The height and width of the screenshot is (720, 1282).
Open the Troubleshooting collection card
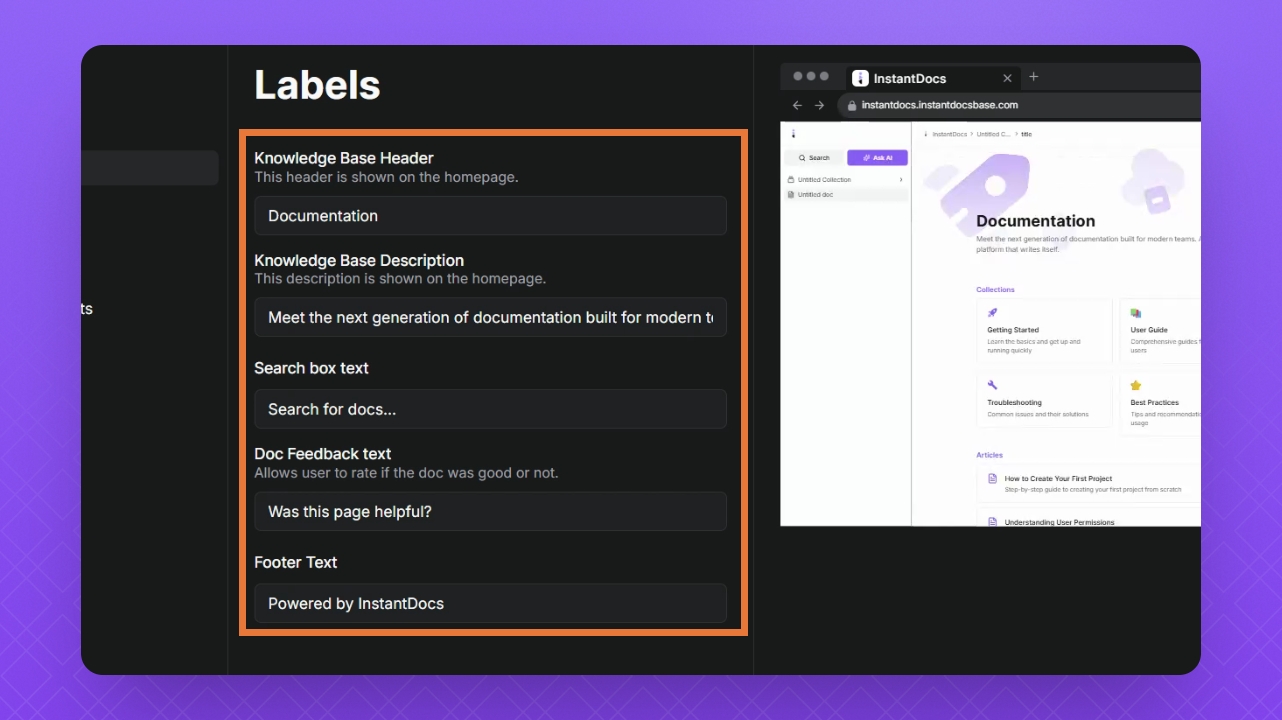[x=1044, y=400]
